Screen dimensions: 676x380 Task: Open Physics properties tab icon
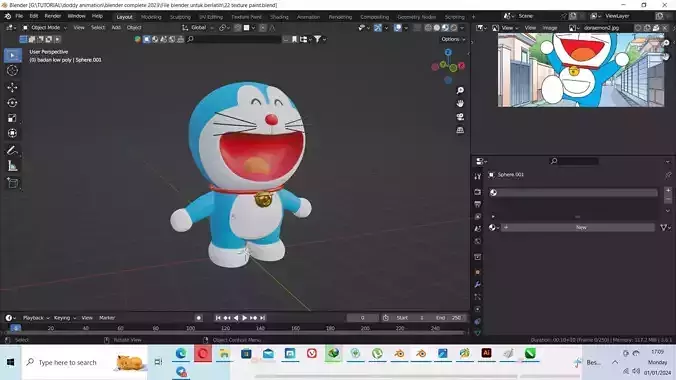[x=478, y=309]
